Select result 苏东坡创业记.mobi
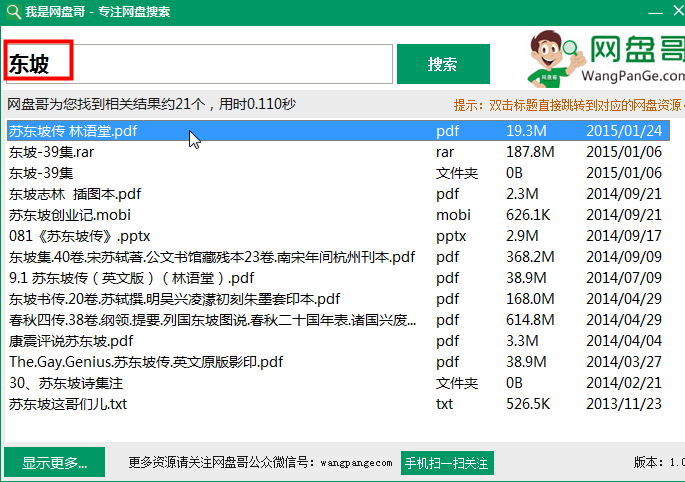 (338, 215)
